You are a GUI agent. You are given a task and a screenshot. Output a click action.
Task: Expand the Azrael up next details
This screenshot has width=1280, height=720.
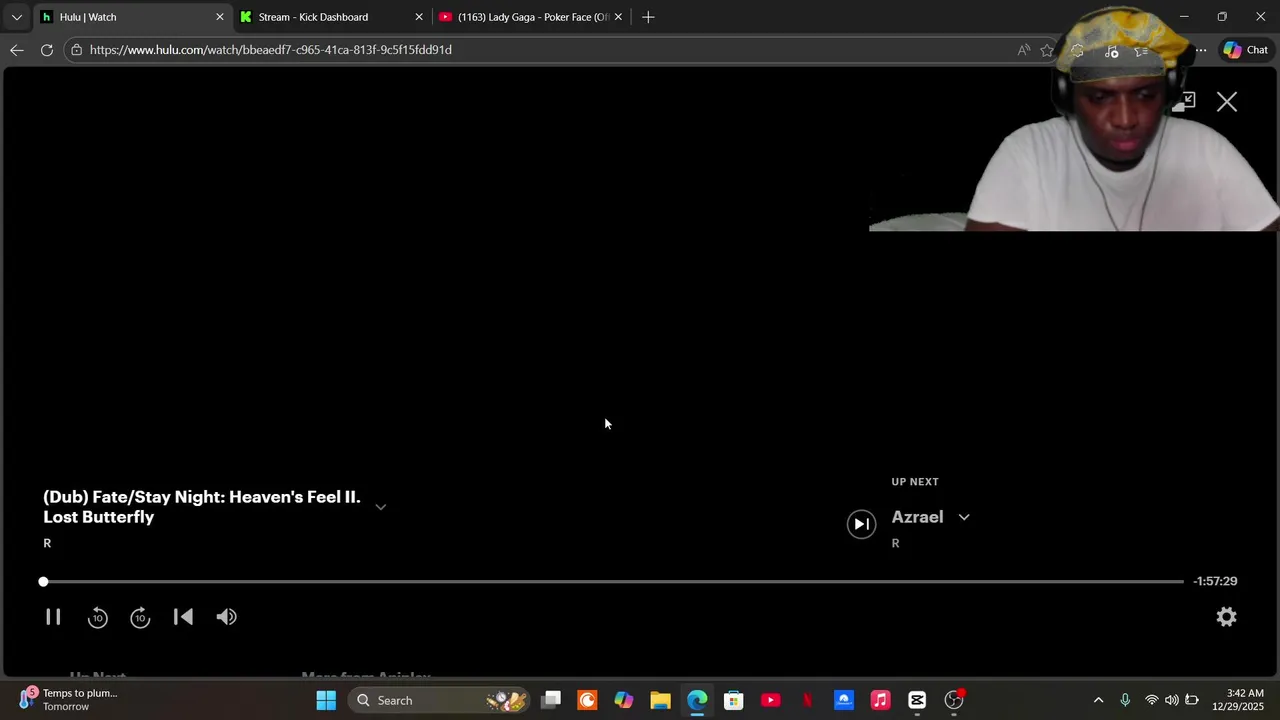pos(964,517)
